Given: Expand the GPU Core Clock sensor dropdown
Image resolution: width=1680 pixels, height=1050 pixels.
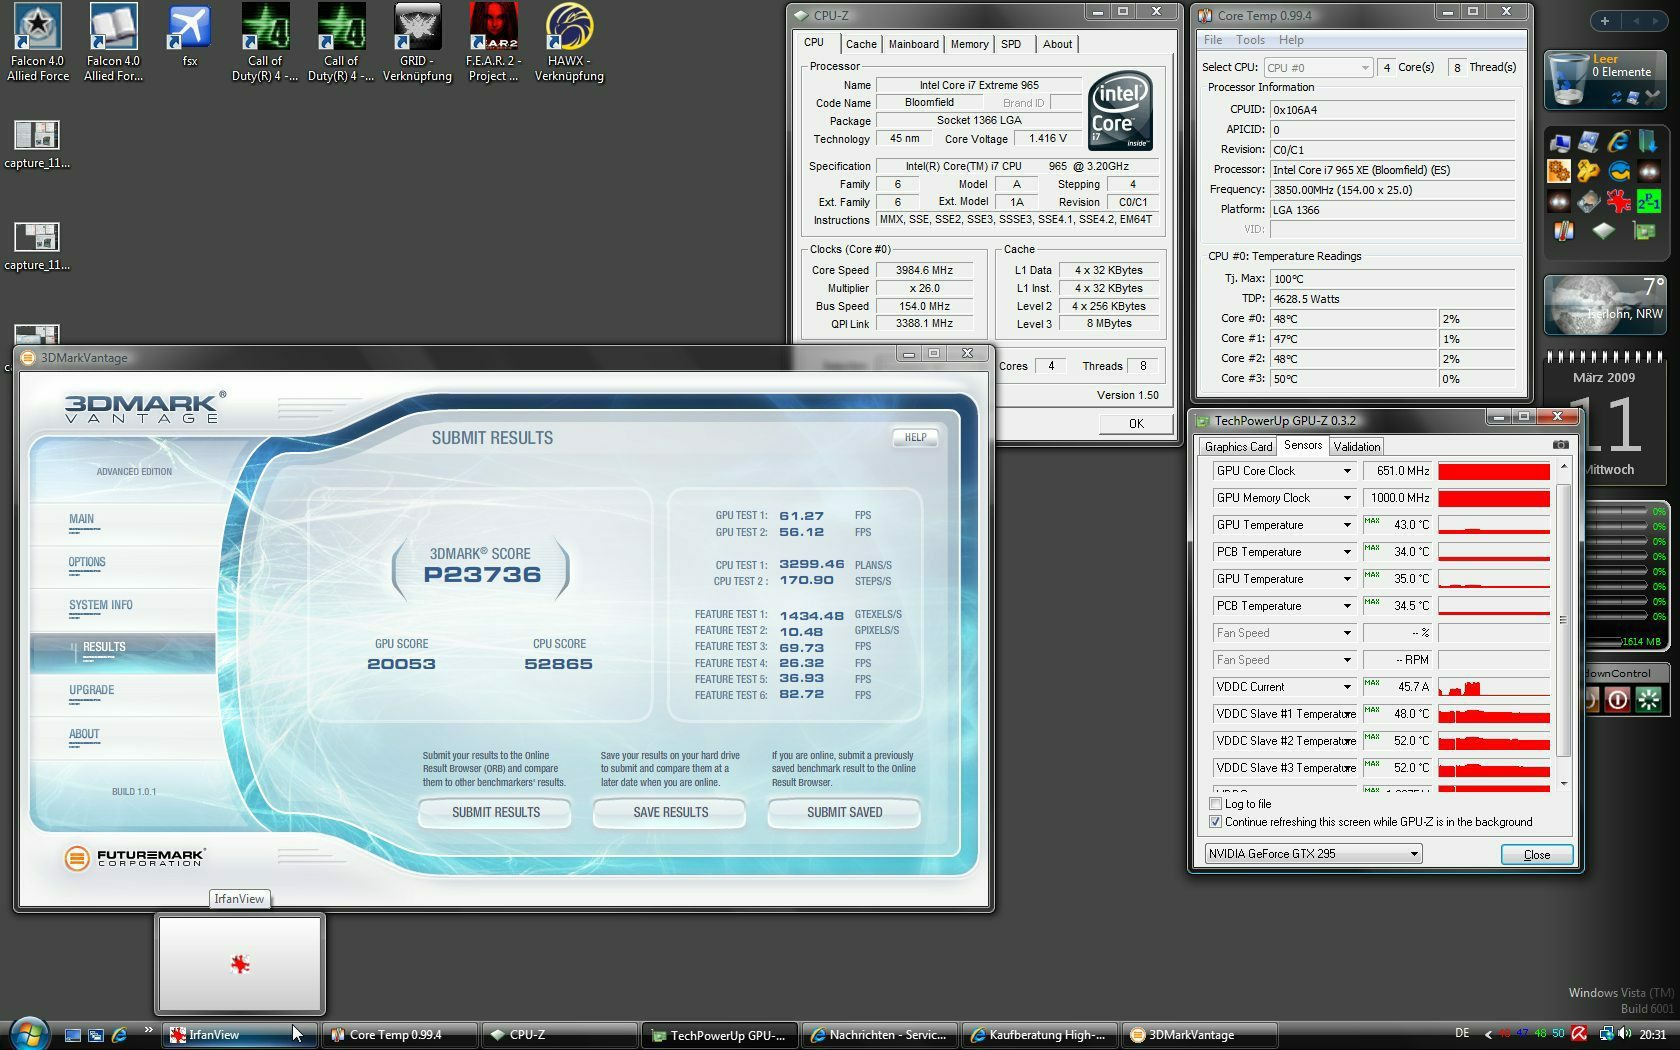Looking at the screenshot, I should (x=1346, y=471).
